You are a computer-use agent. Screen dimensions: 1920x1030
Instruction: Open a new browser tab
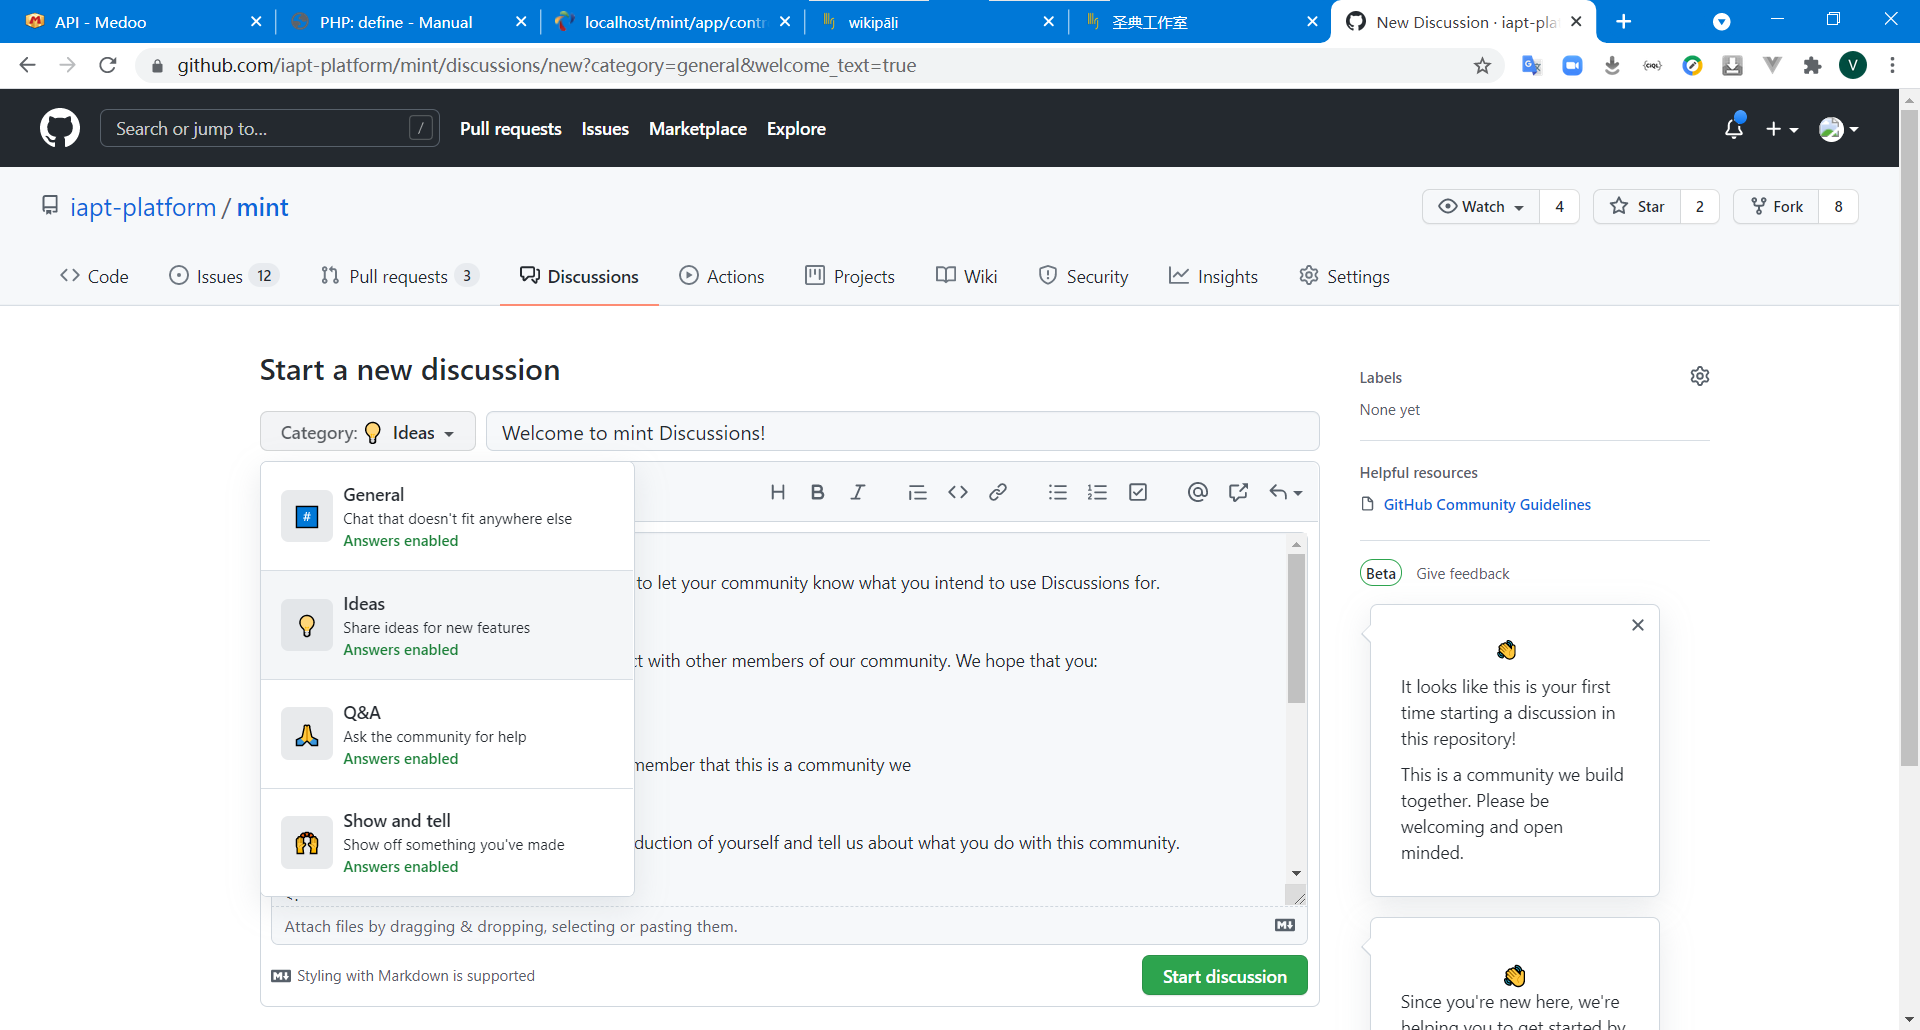pos(1624,22)
